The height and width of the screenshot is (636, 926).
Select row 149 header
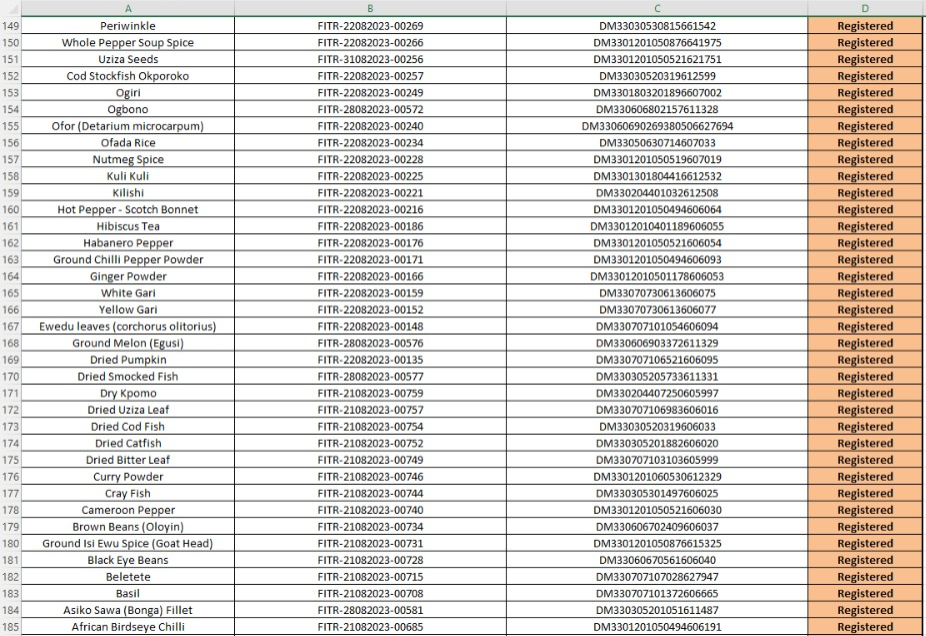(11, 26)
